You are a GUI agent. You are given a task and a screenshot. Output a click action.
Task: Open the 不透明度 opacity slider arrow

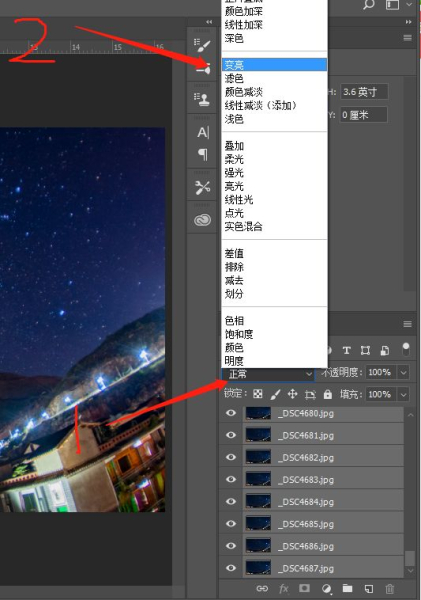(x=403, y=372)
